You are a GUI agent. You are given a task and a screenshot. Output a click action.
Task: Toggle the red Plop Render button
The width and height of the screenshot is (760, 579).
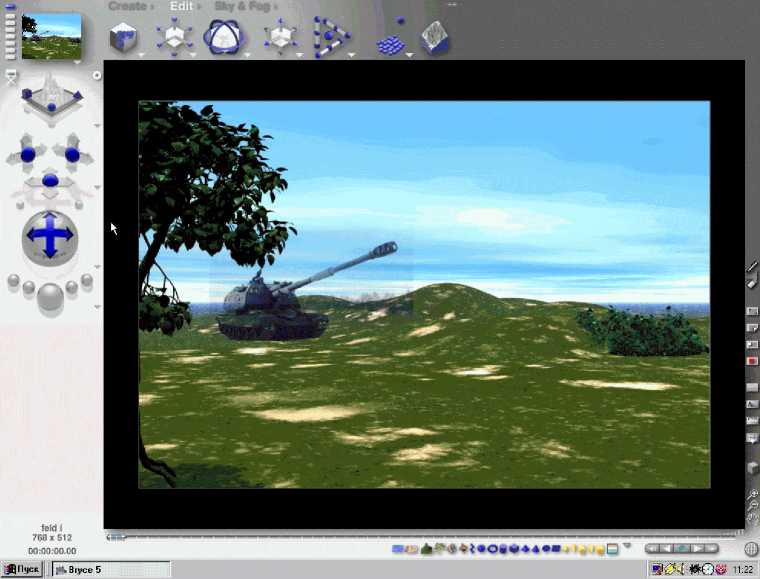point(752,361)
